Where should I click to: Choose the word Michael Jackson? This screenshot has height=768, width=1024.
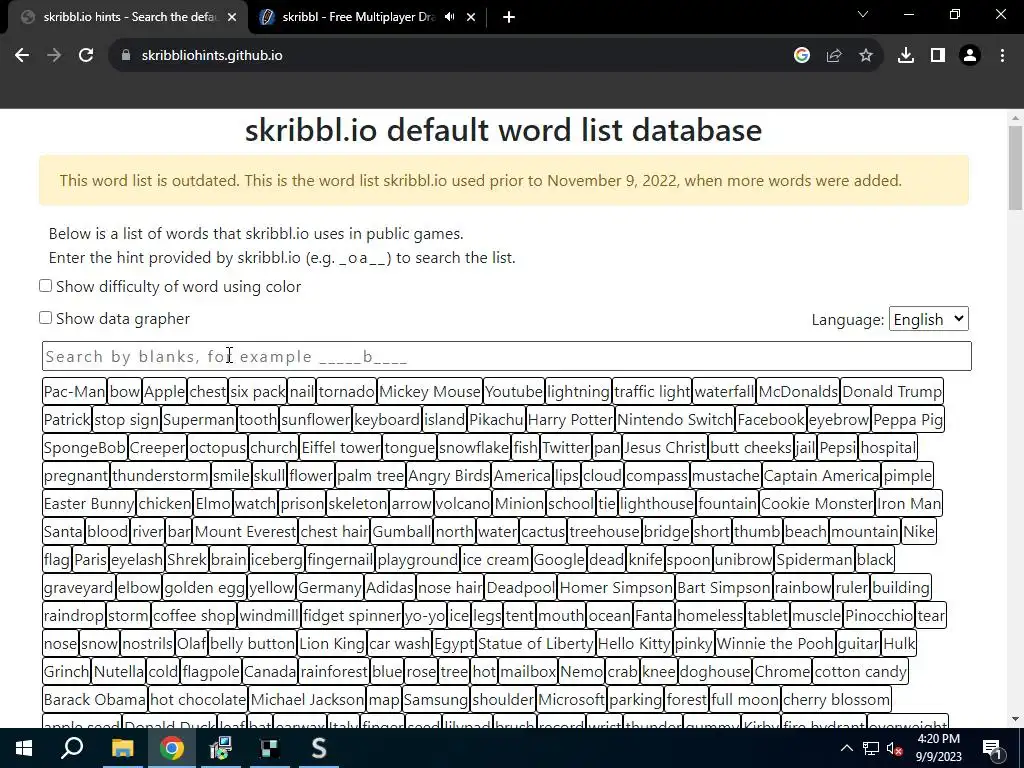[x=307, y=700]
